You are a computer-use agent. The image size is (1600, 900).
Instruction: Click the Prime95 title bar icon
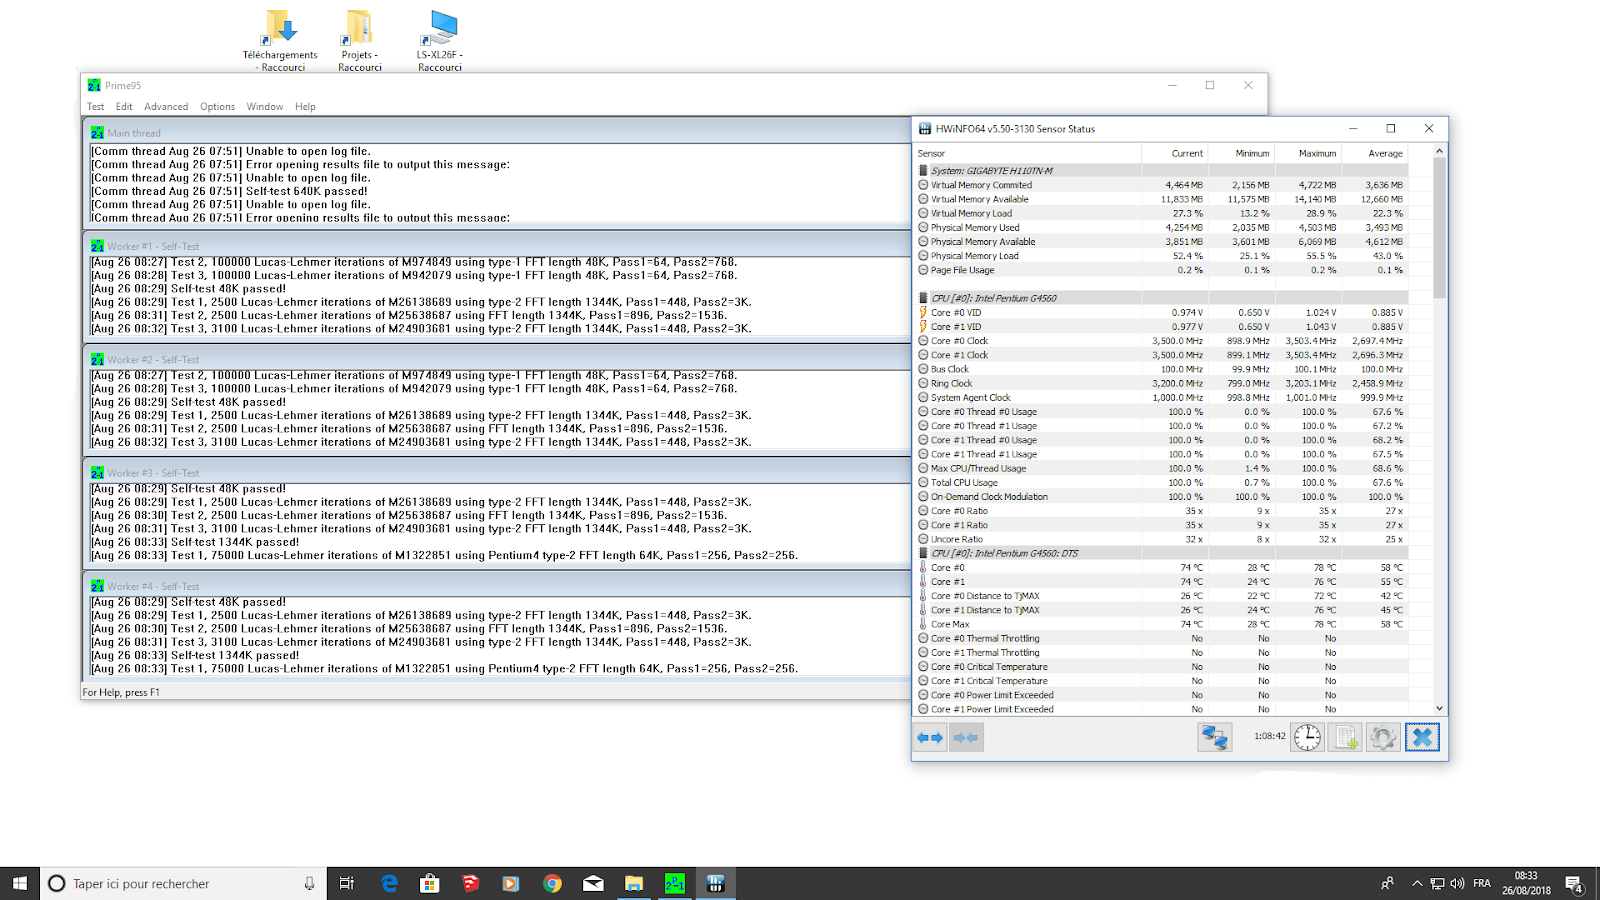pos(94,86)
